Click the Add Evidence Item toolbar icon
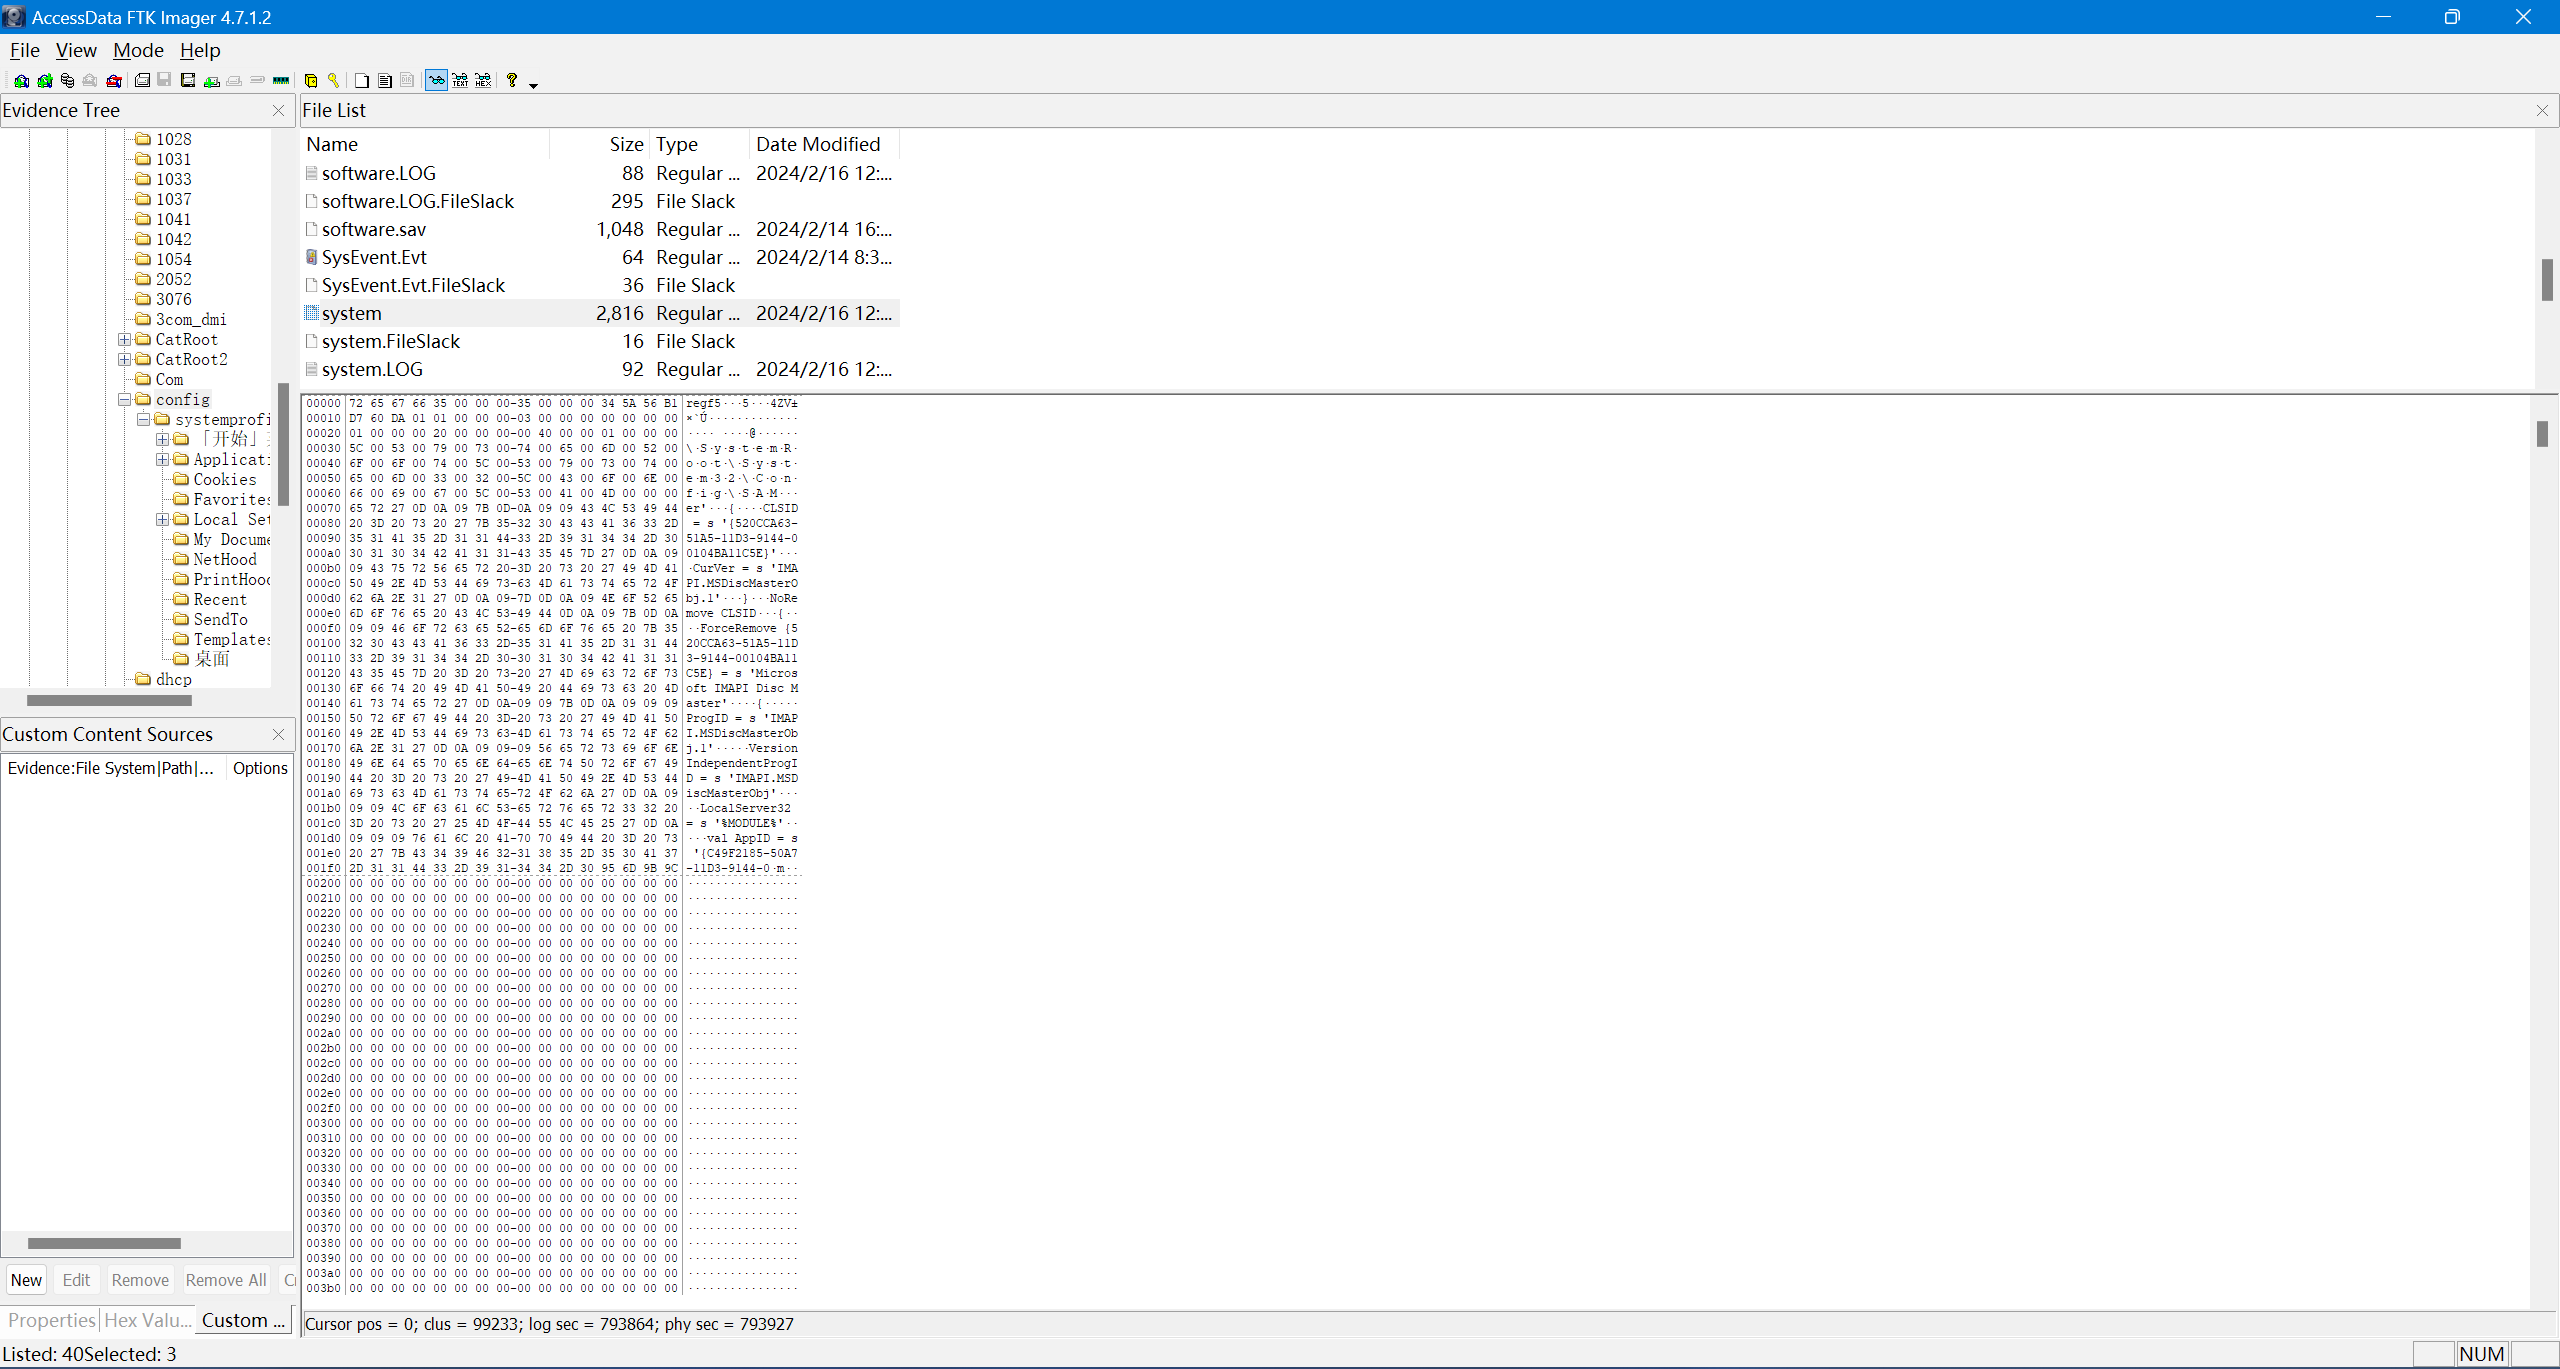 pos(21,81)
